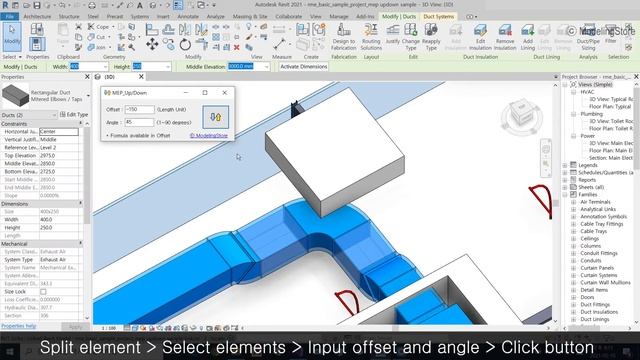Open the Properties help link
Screen dimensions: 640x360
click(x=18, y=326)
